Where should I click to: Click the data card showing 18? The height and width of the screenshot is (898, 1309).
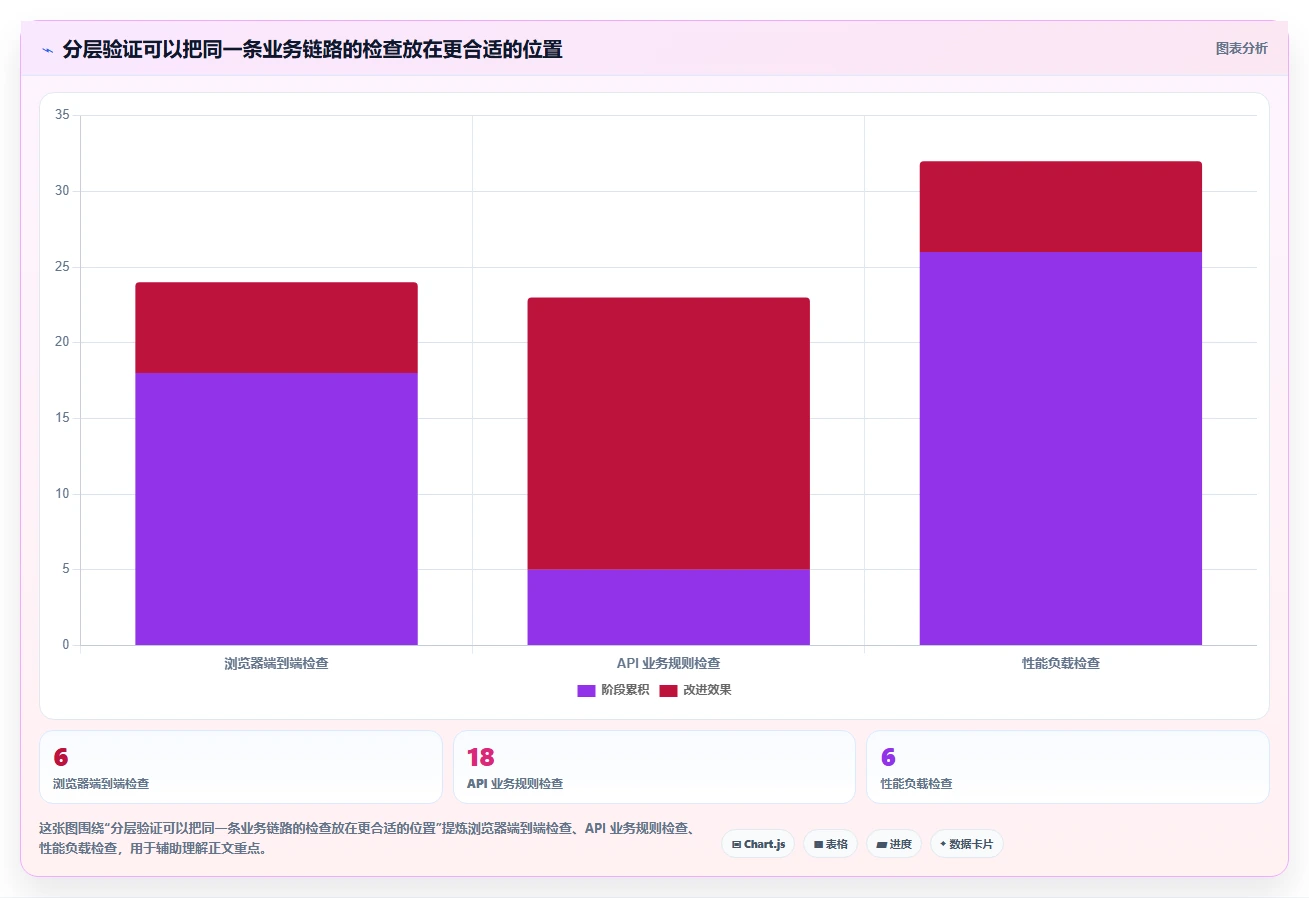pos(654,767)
